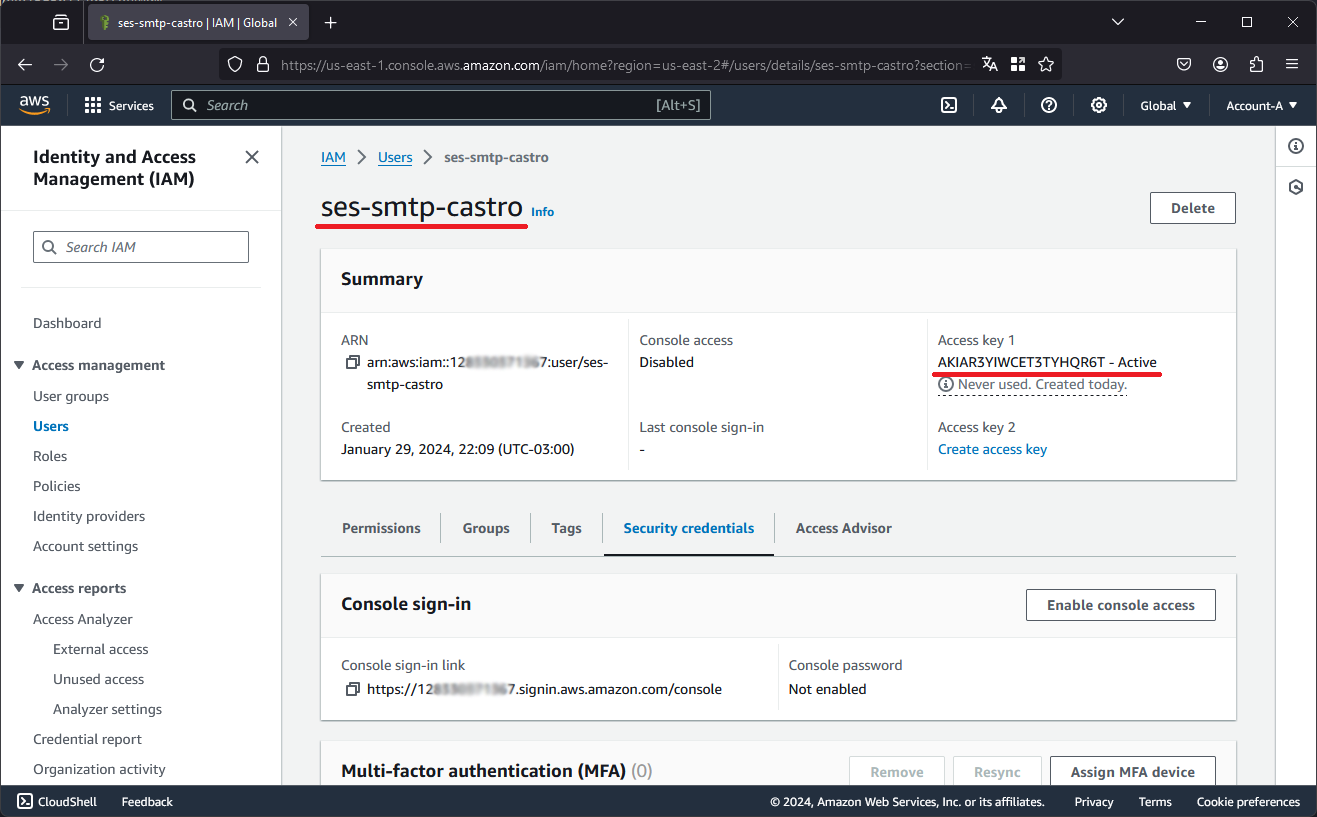Open a new browser tab
Image resolution: width=1317 pixels, height=817 pixels.
tap(331, 22)
